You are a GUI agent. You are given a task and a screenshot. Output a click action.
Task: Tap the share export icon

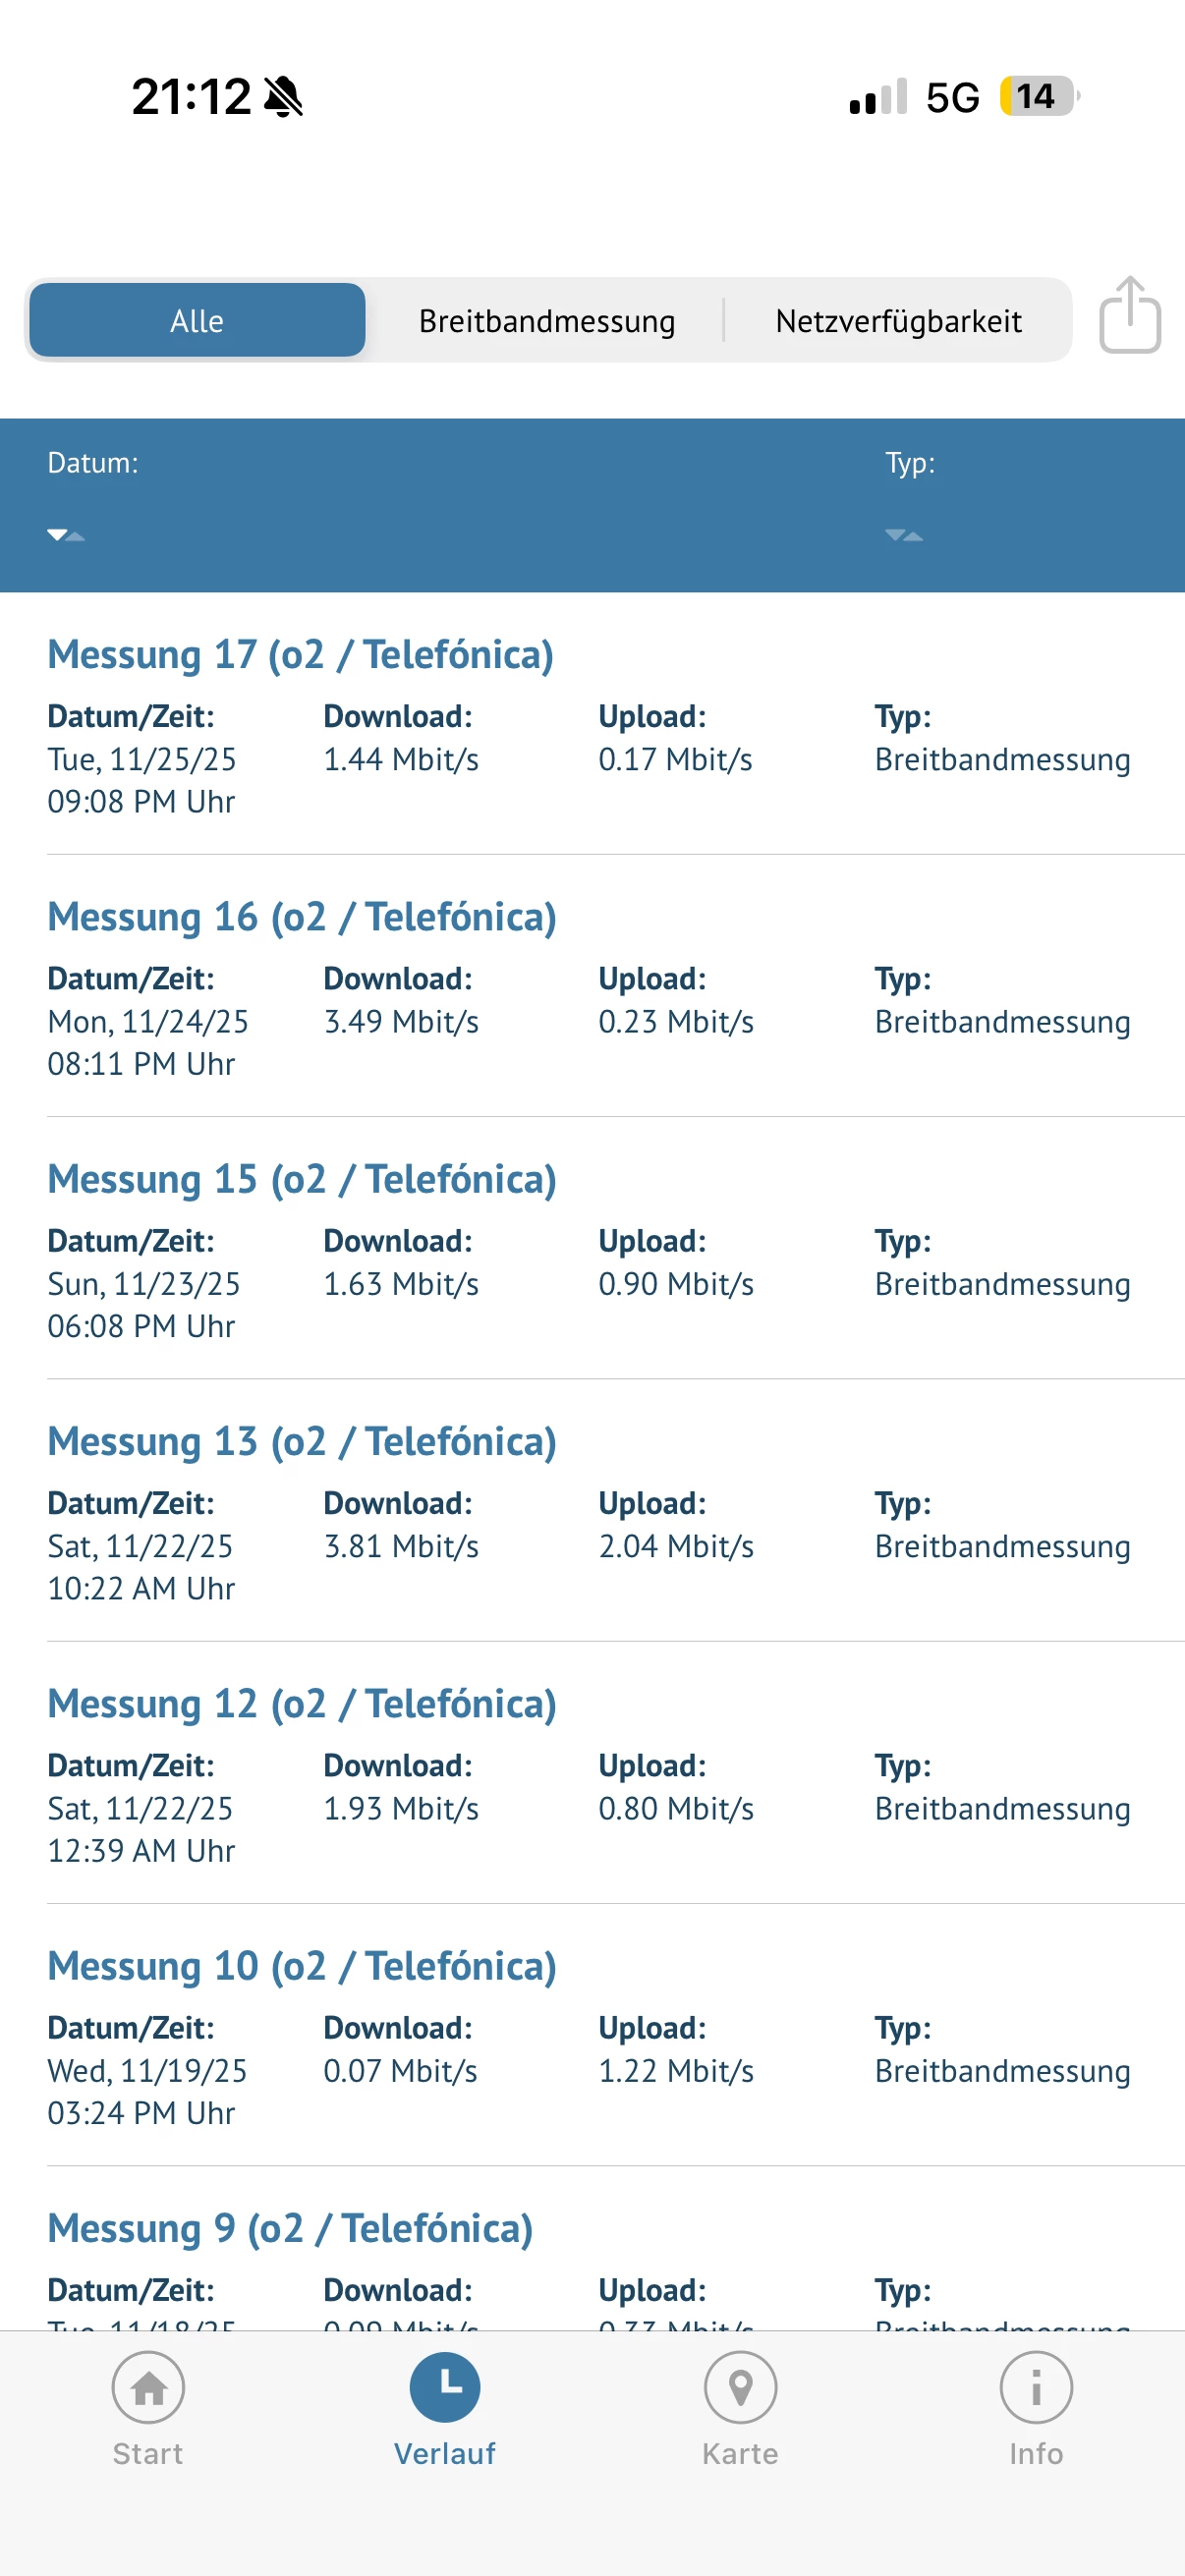click(1129, 317)
